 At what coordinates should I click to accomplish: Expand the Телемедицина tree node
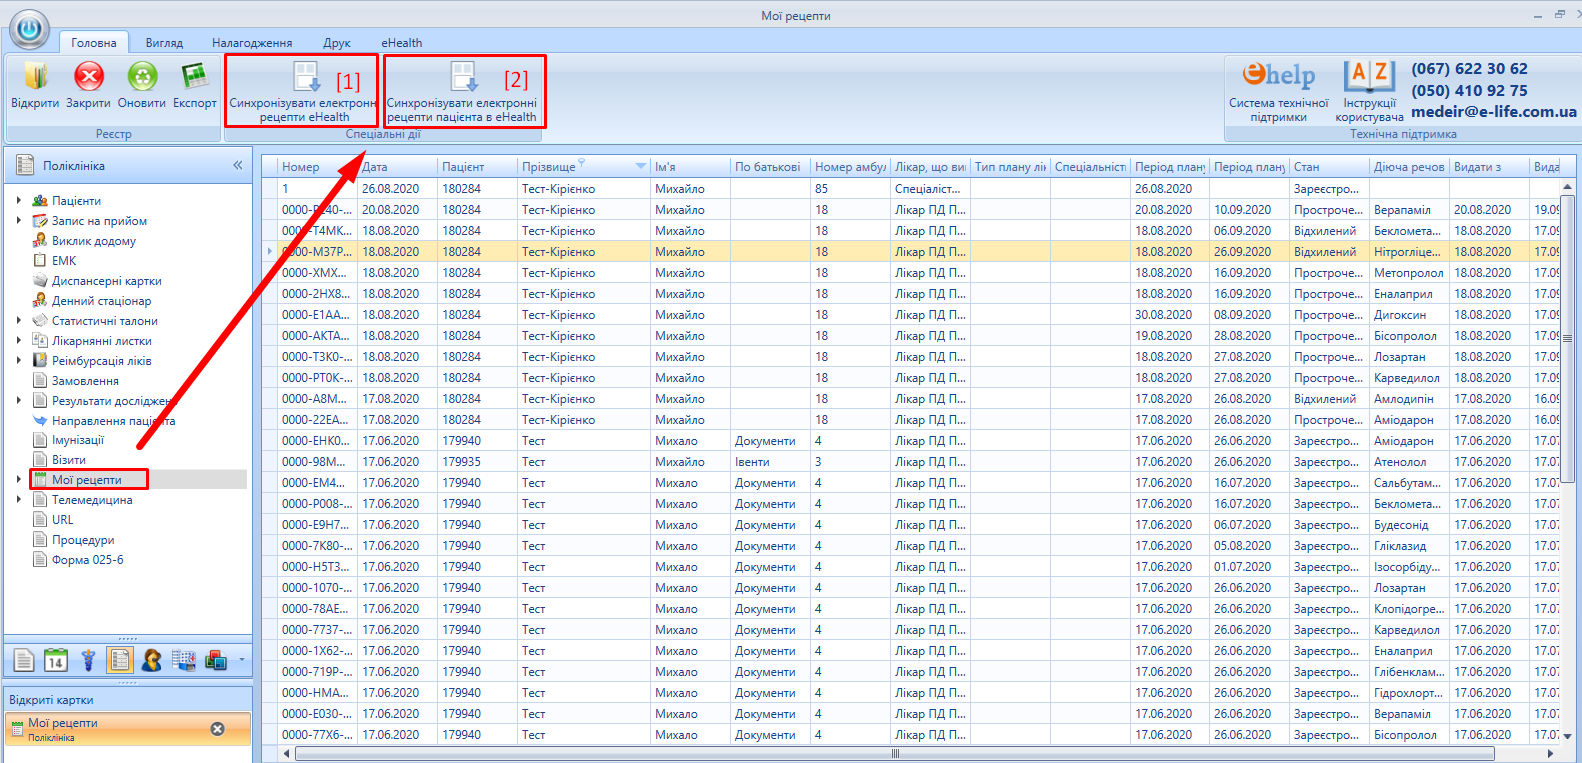(x=19, y=500)
